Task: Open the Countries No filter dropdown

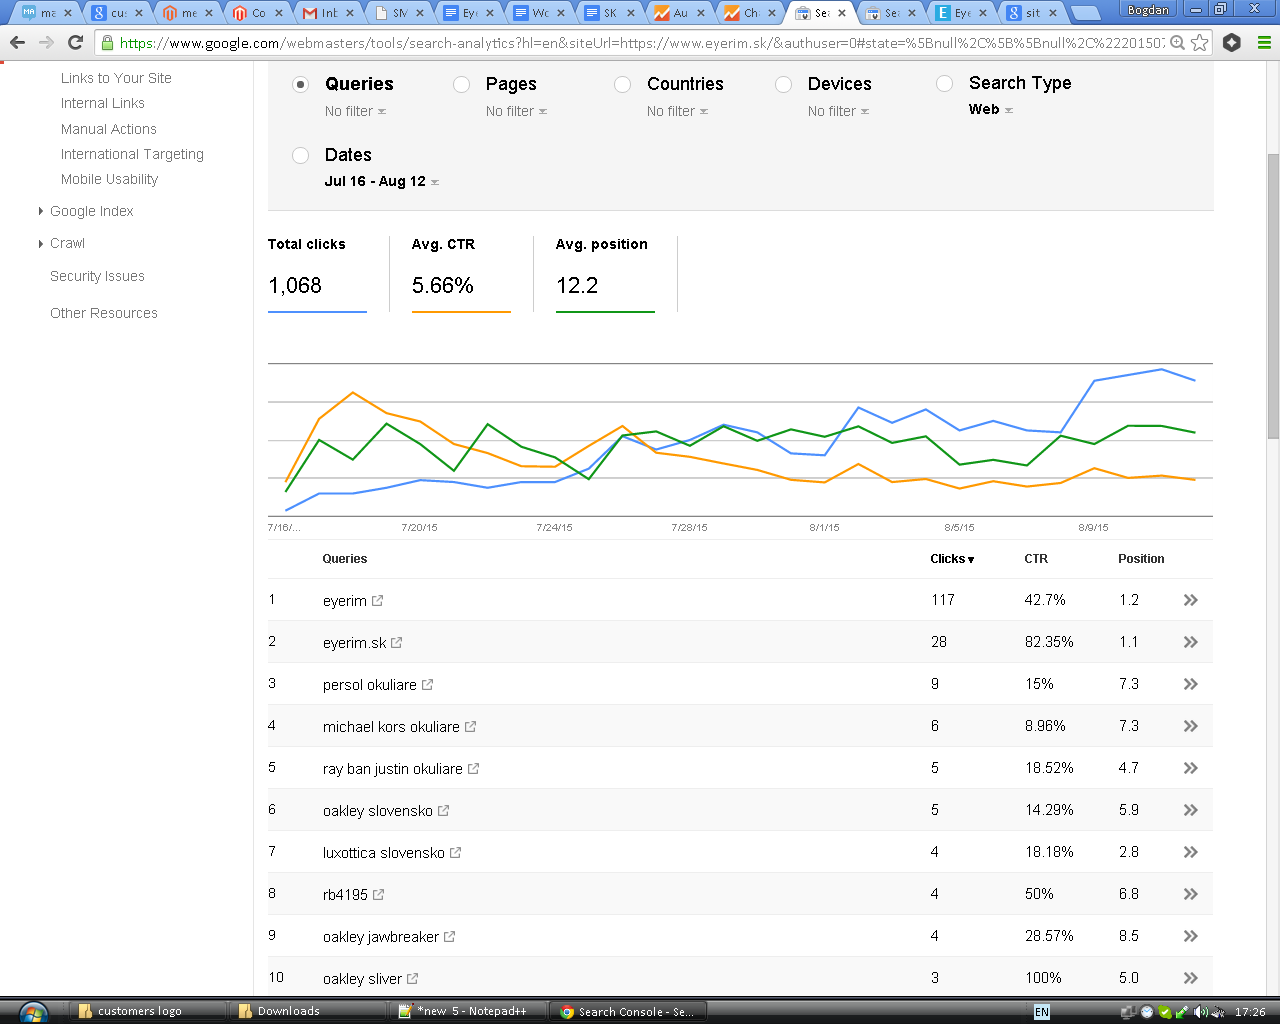Action: tap(677, 111)
